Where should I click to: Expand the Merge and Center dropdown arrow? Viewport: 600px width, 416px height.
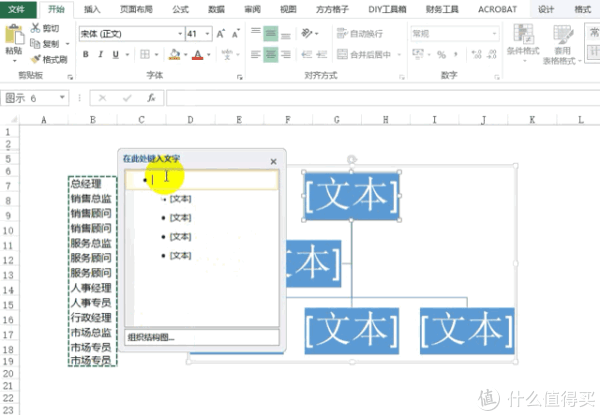(399, 55)
